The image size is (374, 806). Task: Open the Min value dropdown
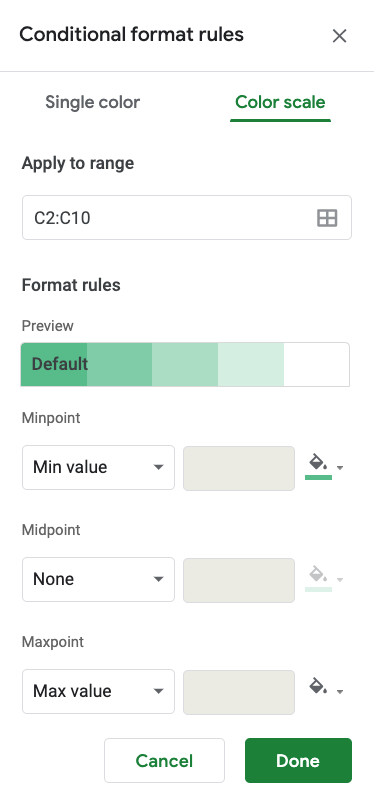[x=98, y=467]
